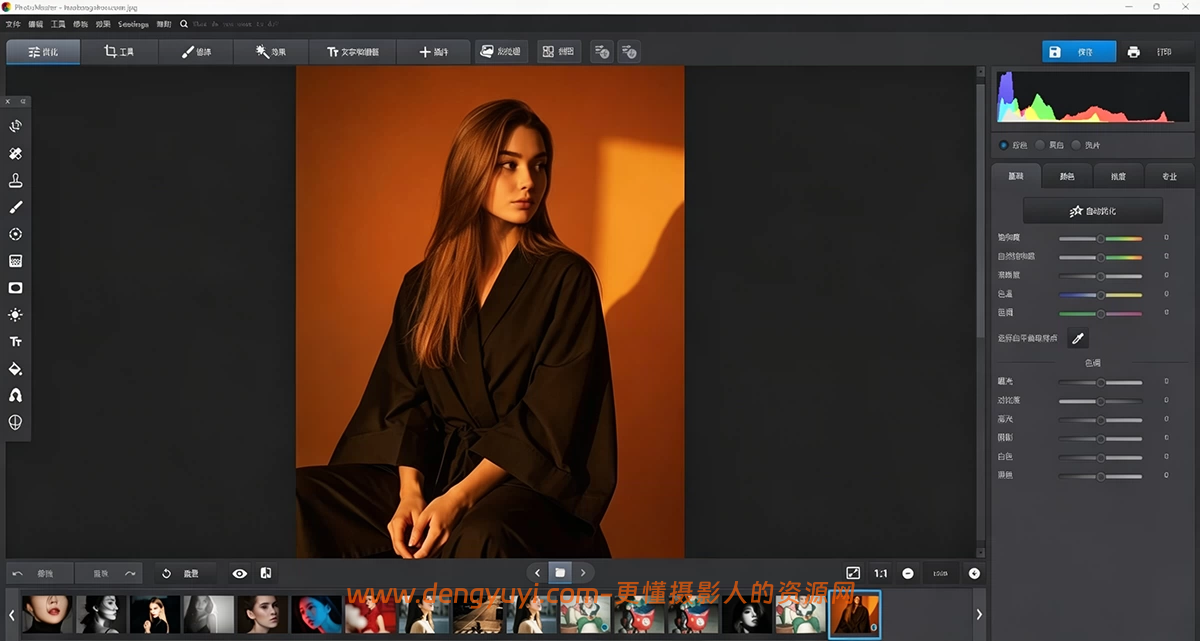Select the graduated filter tool

[x=16, y=261]
